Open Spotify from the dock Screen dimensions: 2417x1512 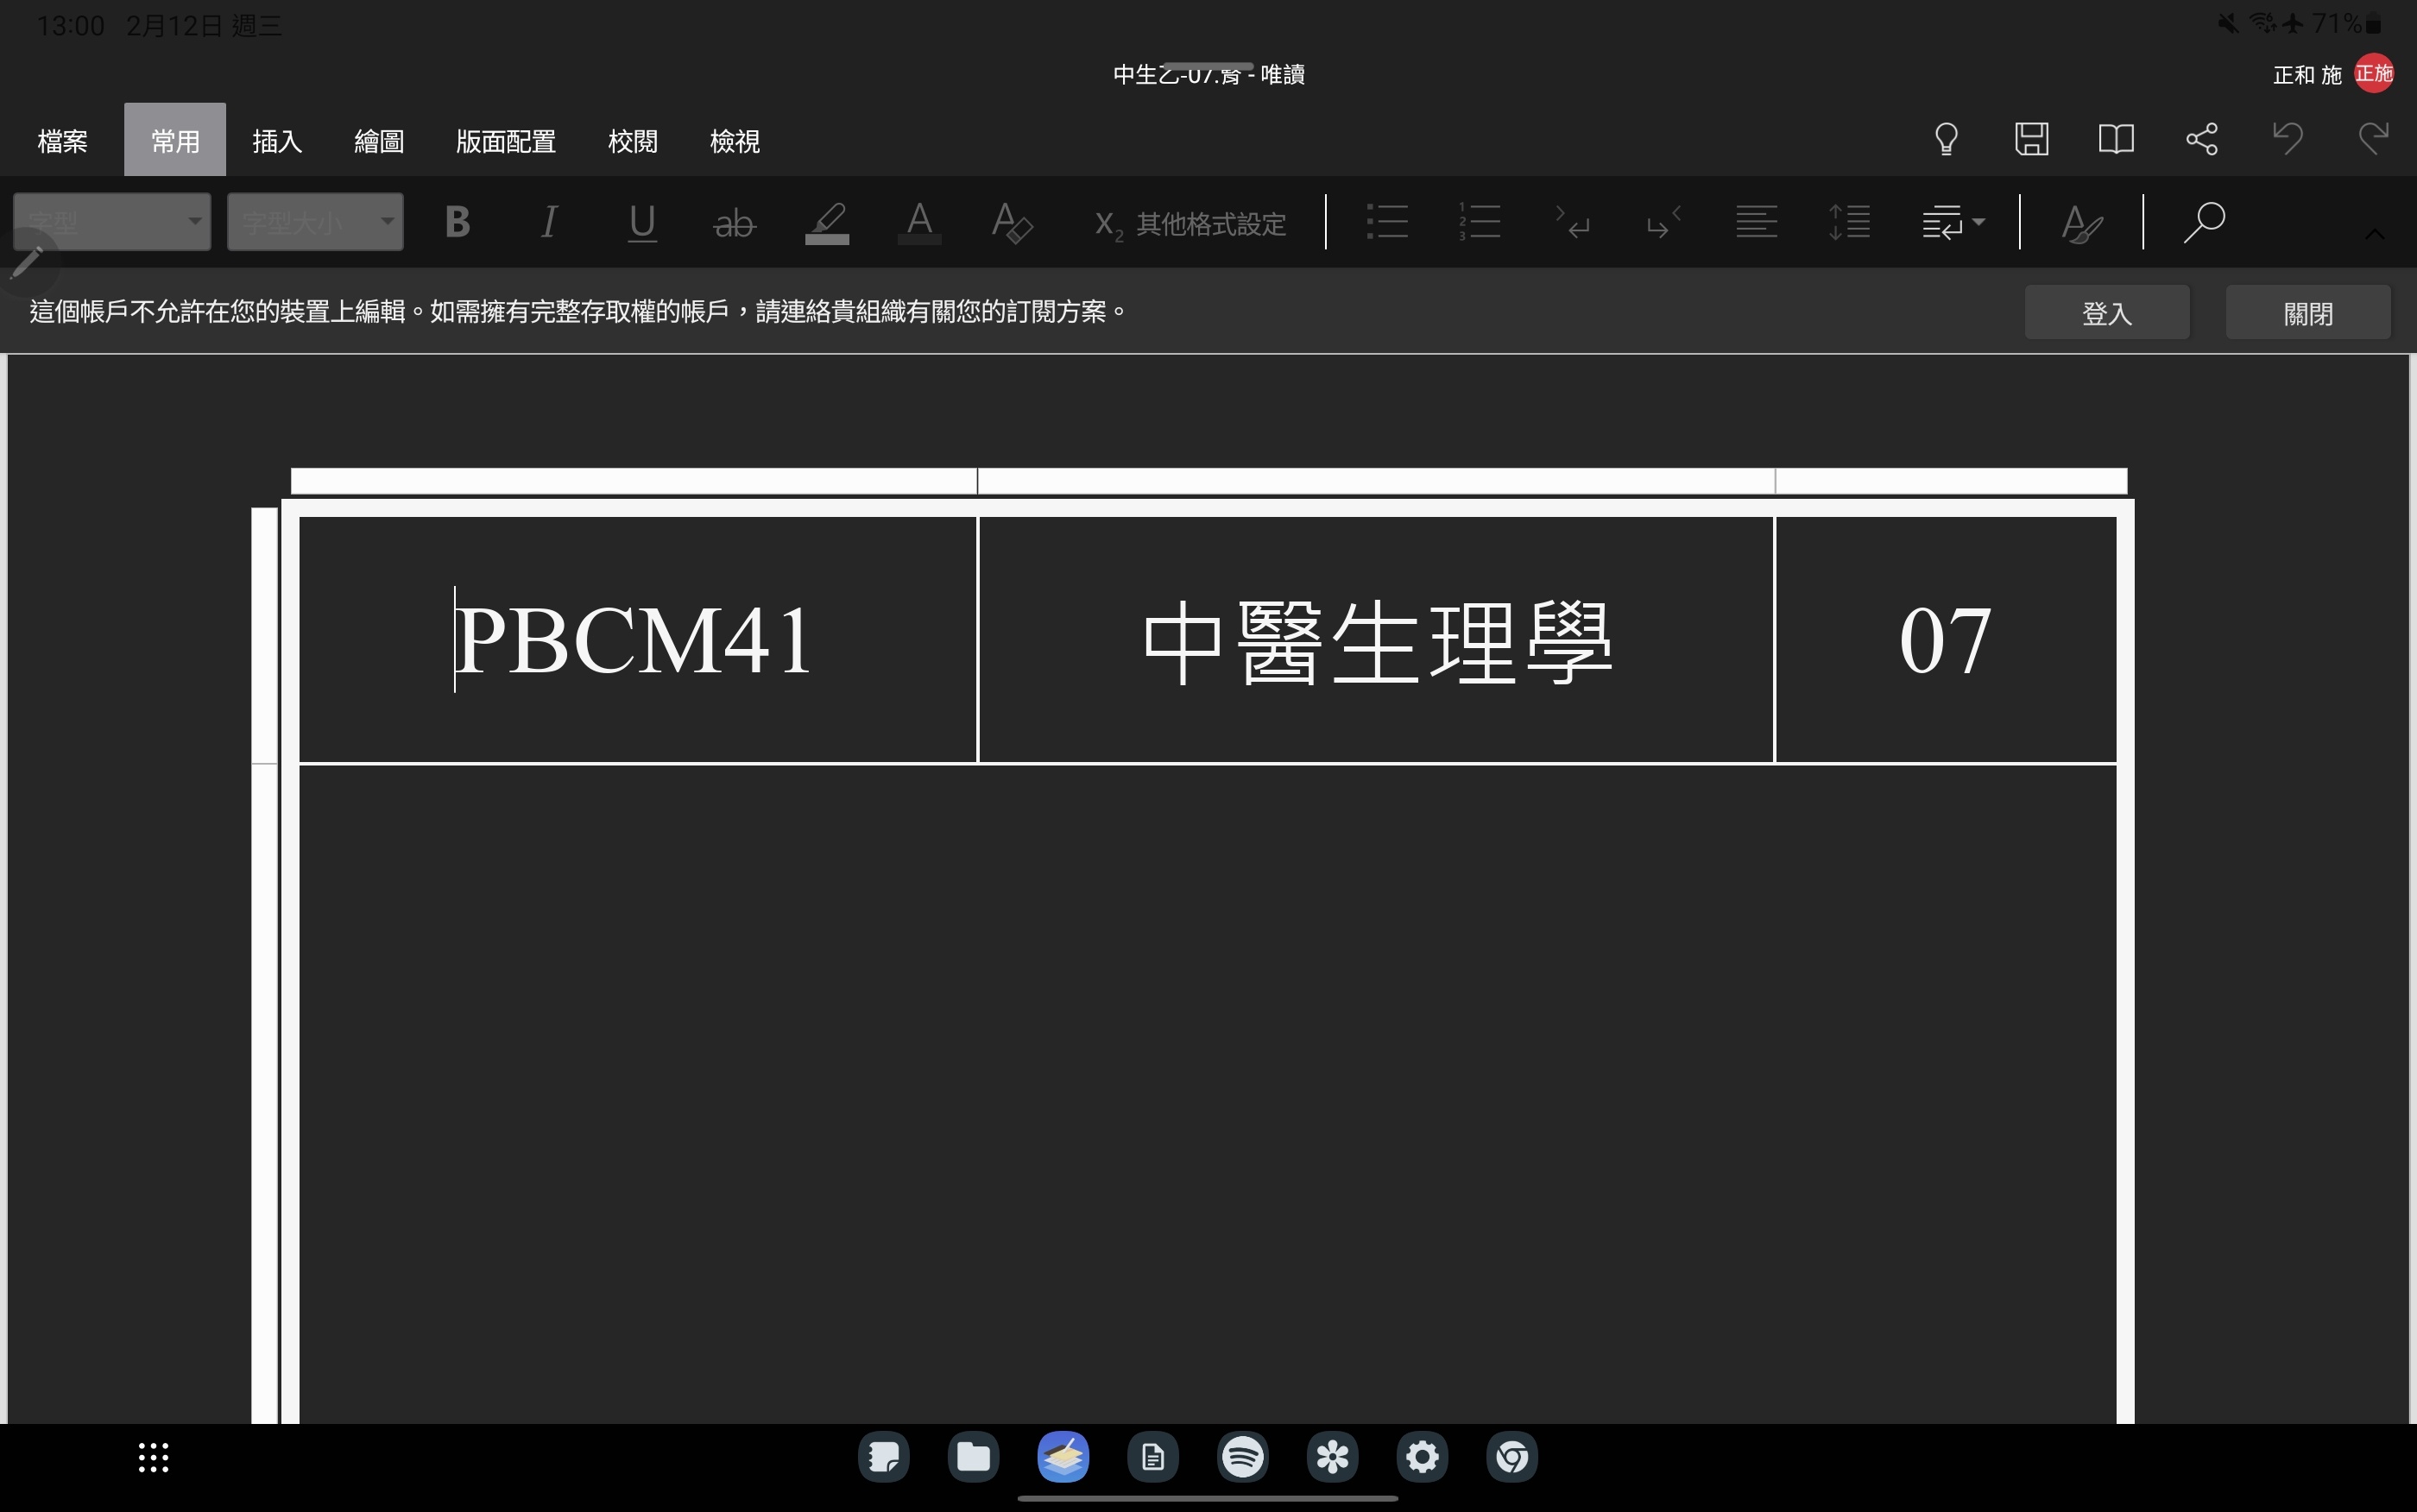click(1242, 1457)
